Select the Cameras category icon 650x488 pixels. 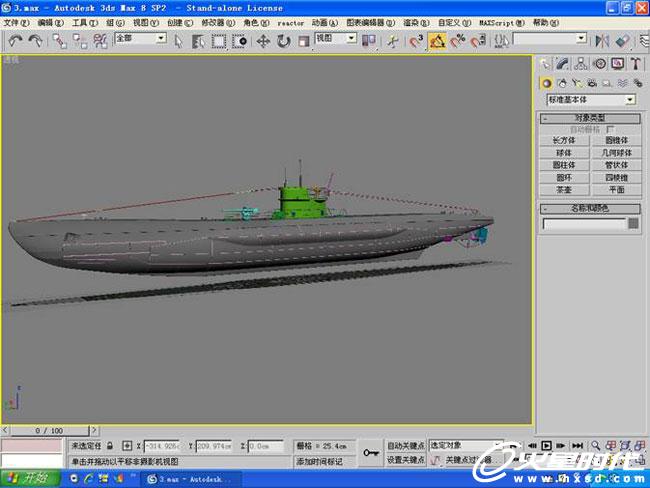(x=592, y=83)
